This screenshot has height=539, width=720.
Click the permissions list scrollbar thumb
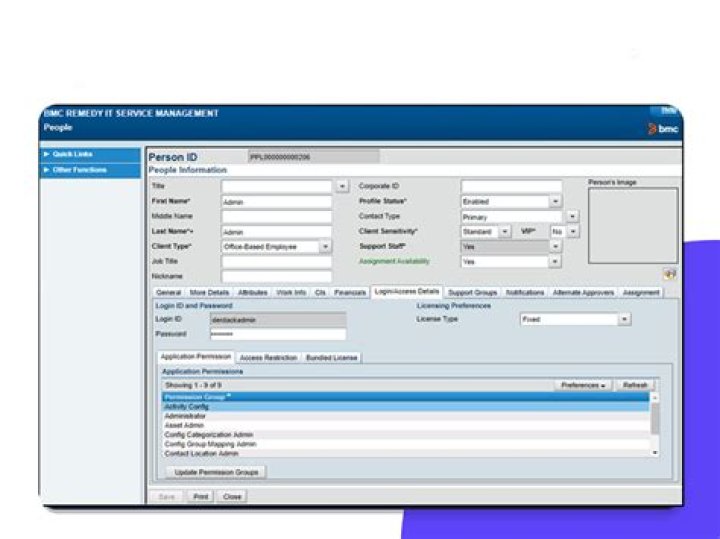(655, 419)
